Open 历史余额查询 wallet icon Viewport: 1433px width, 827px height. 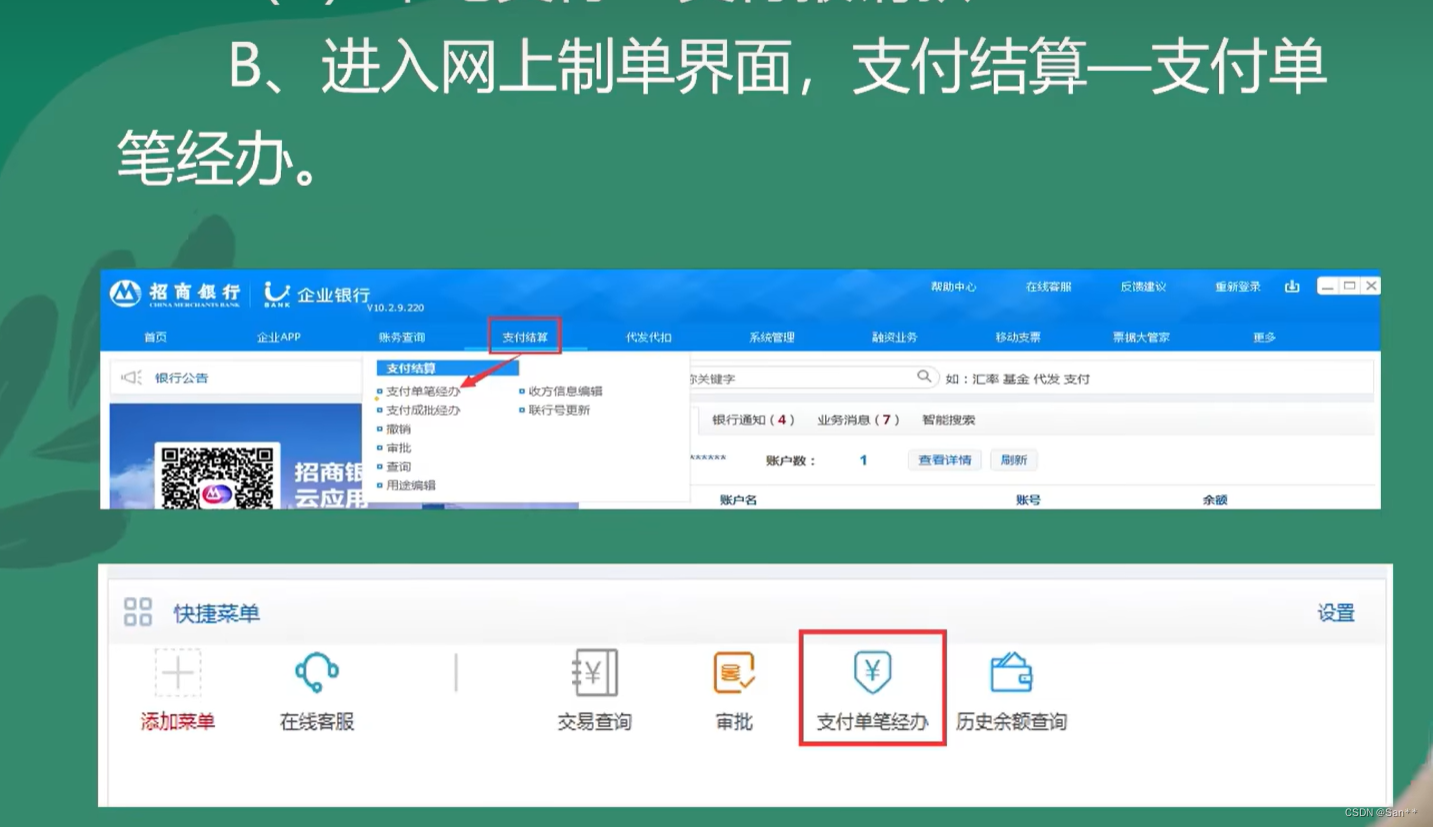(x=1011, y=673)
